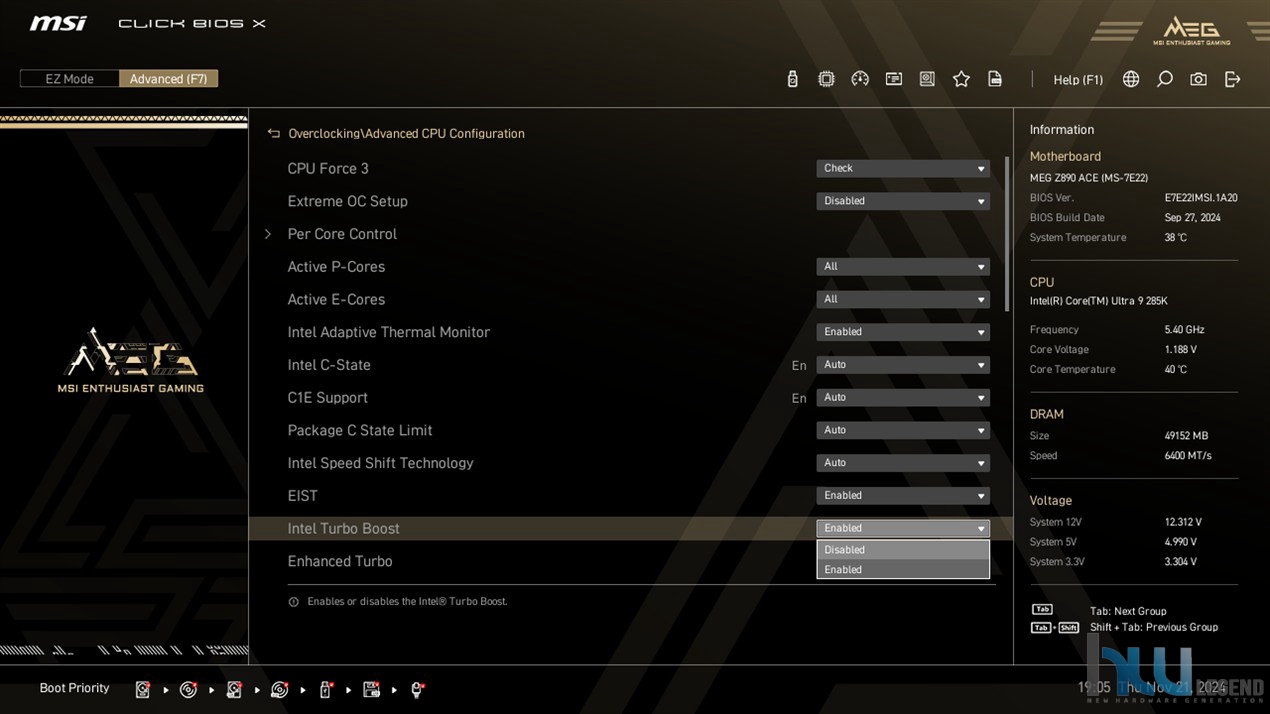Open the Active P-Cores dropdown
The height and width of the screenshot is (714, 1270).
[x=903, y=267]
